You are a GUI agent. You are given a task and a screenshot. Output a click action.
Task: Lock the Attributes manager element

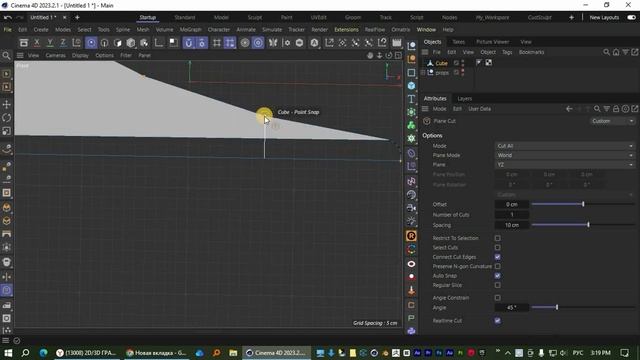click(616, 109)
